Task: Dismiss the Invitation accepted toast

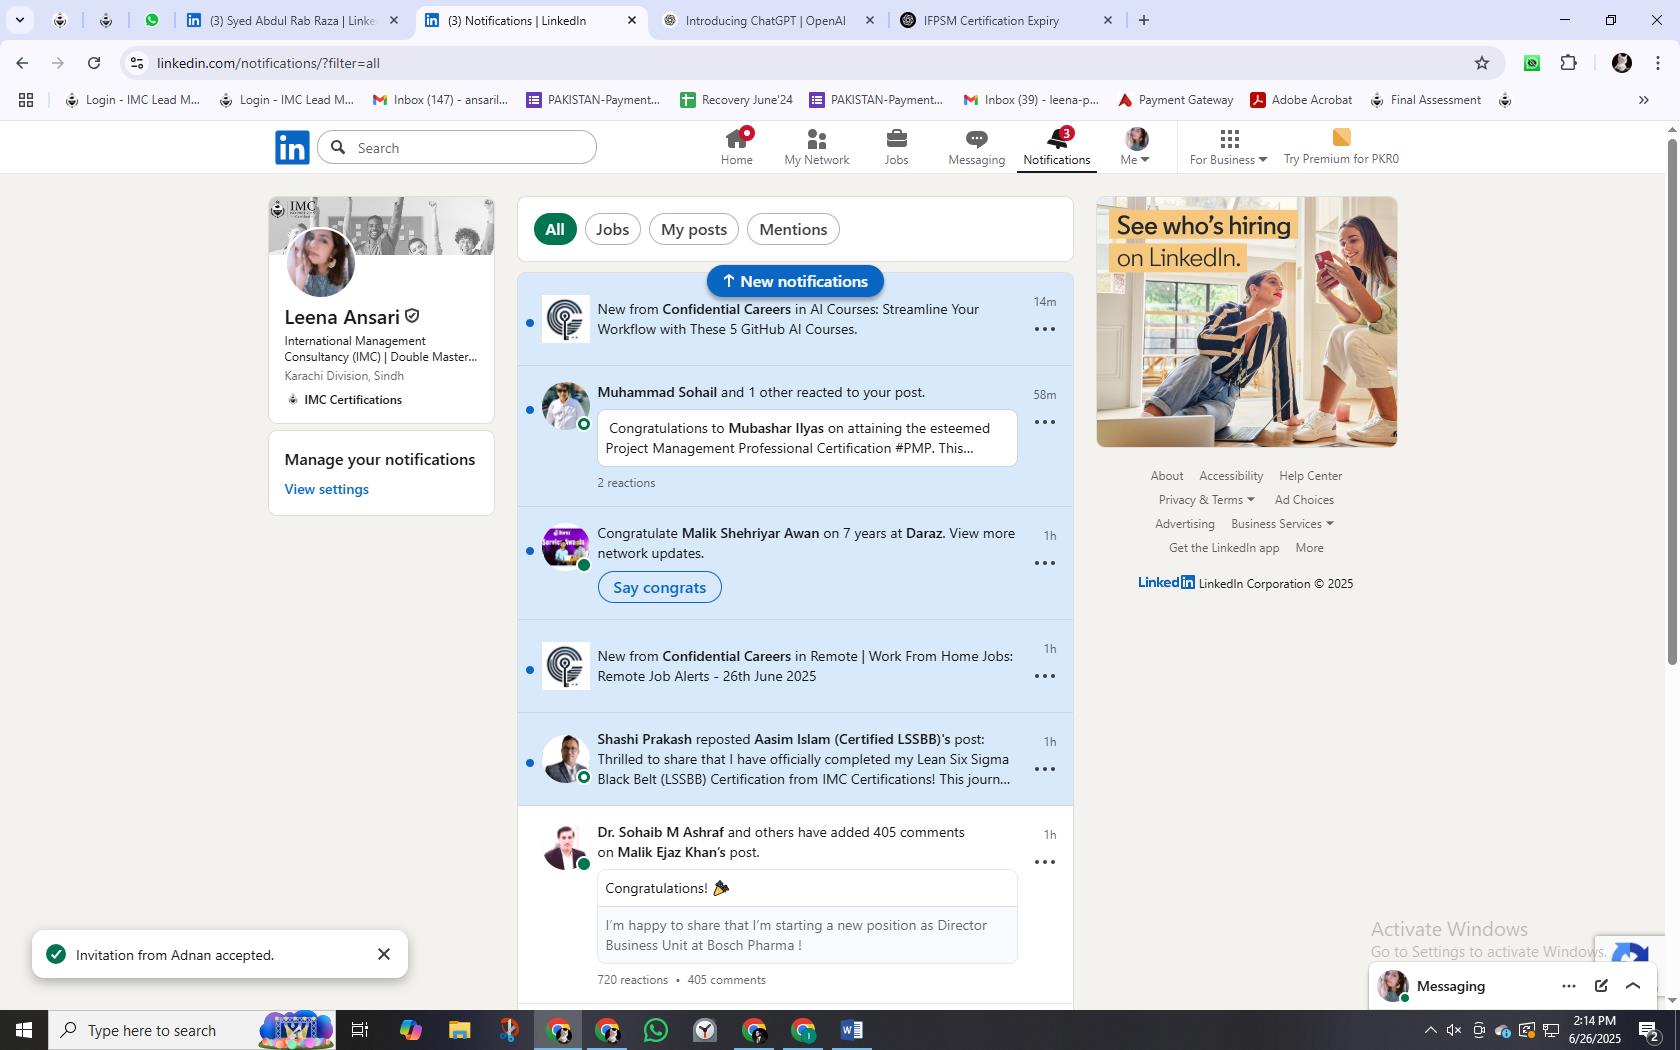Action: click(384, 954)
